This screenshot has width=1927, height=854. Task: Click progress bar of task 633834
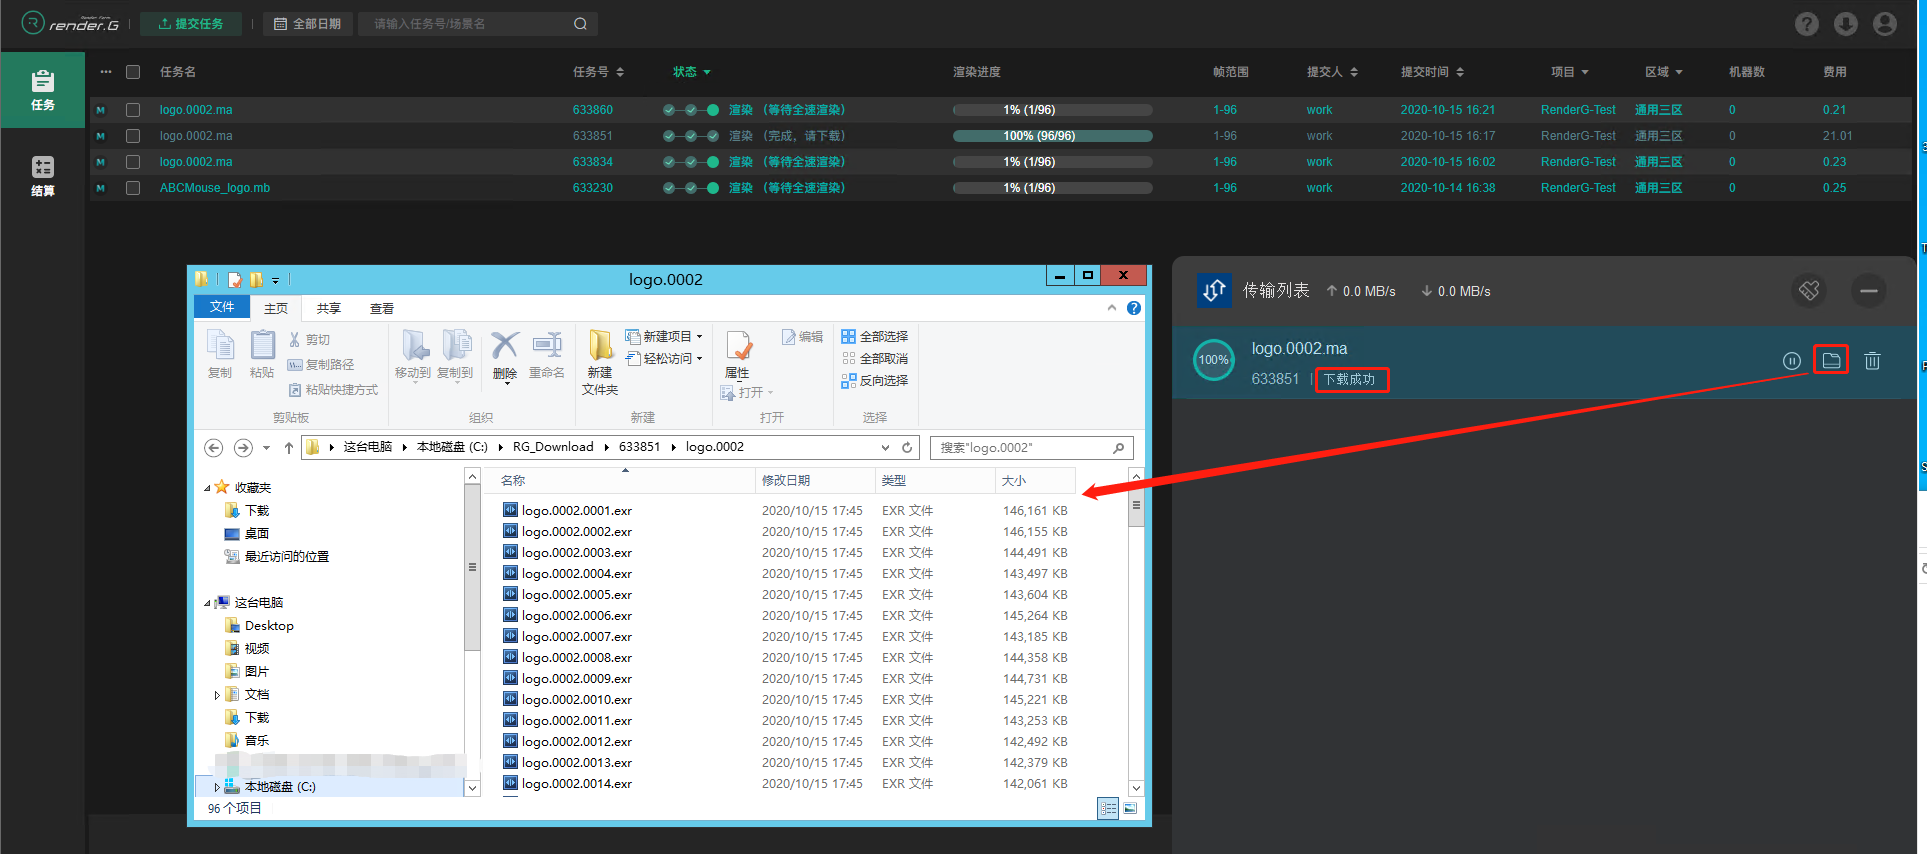1053,162
